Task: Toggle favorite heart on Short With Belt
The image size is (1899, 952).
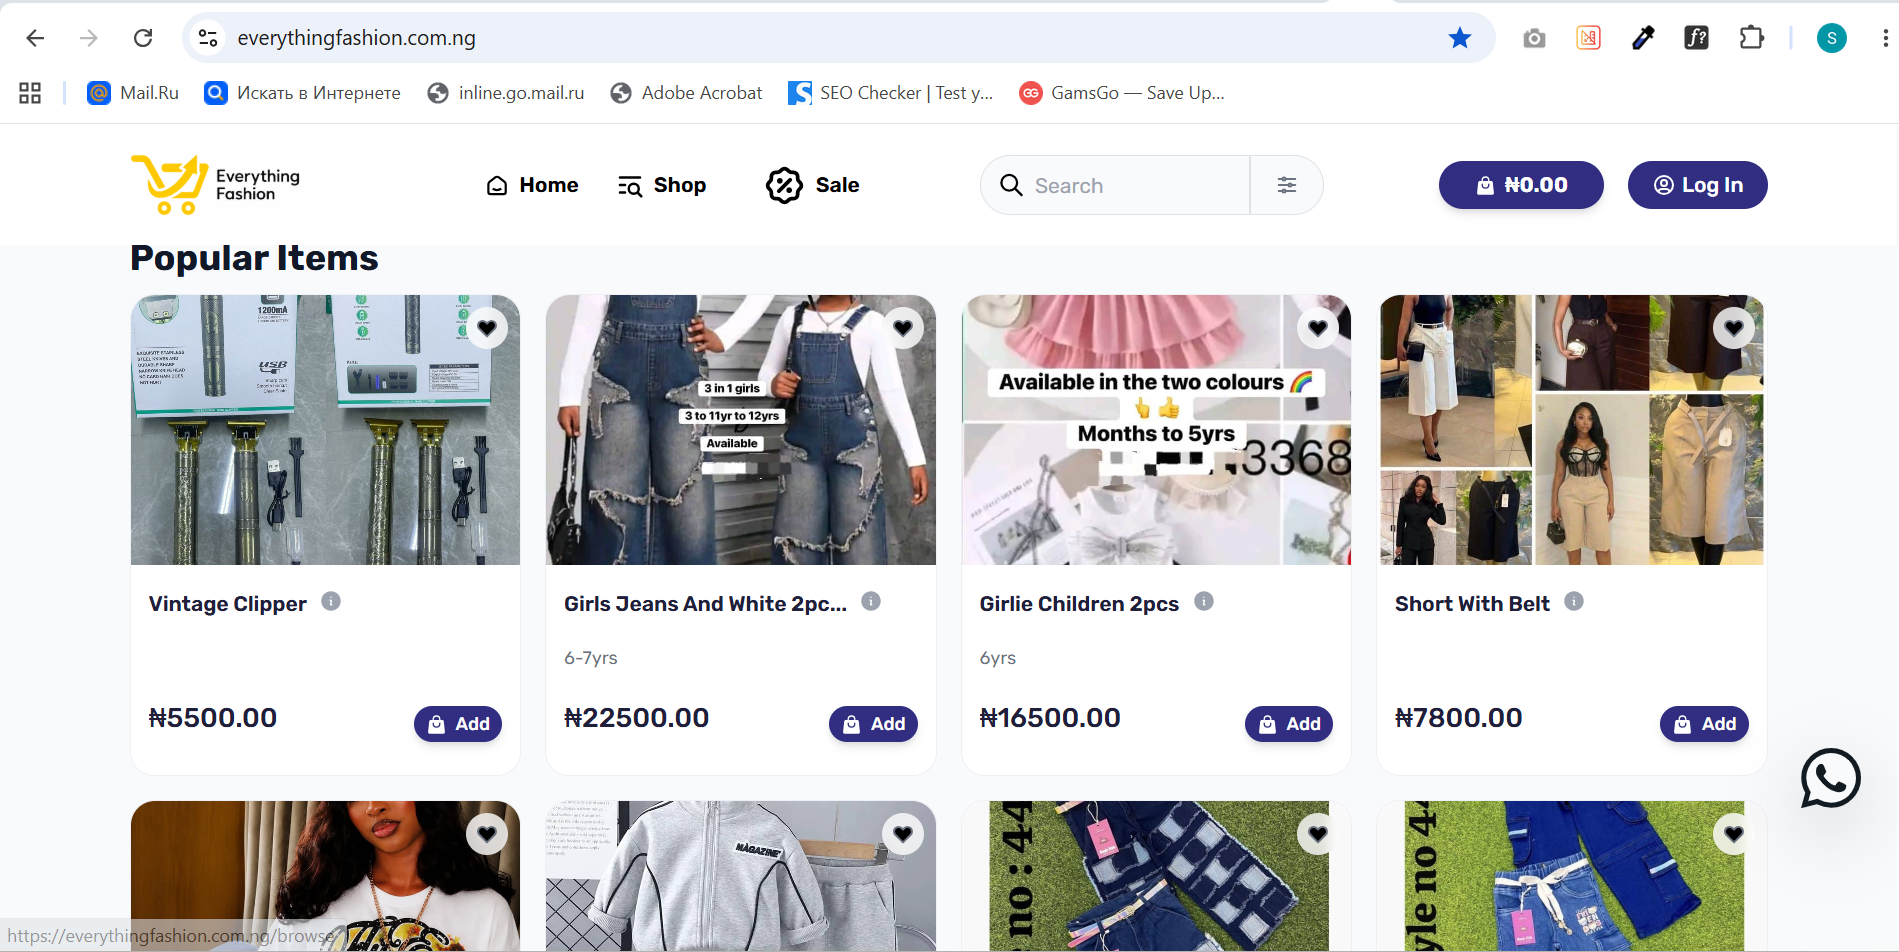Action: point(1734,328)
